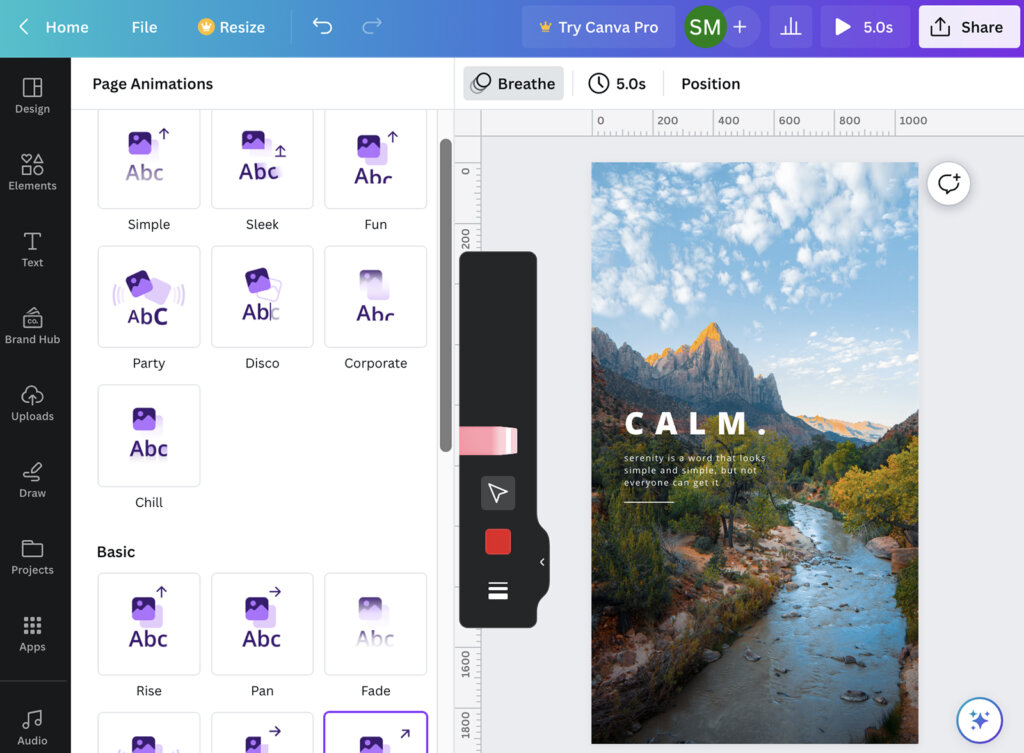1024x753 pixels.
Task: Open the Position panel
Action: [x=710, y=83]
